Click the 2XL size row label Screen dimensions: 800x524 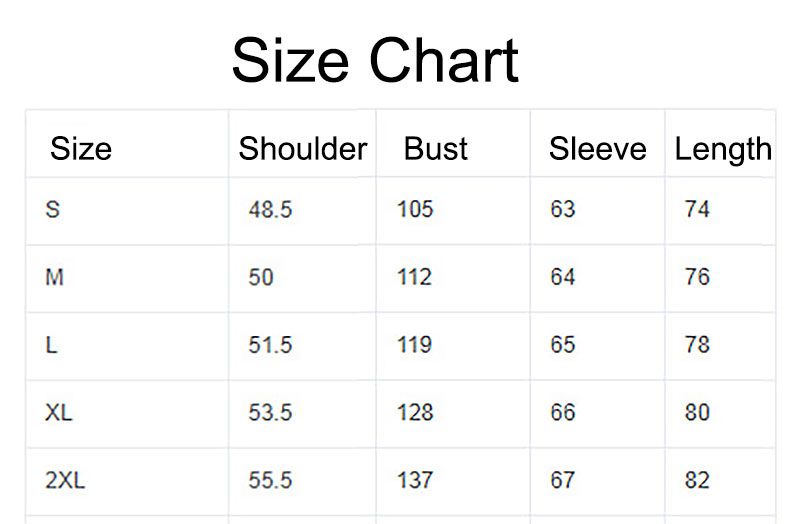click(65, 480)
